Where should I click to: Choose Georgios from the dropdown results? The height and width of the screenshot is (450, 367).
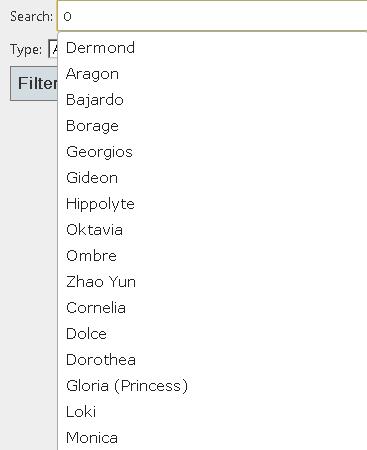212,152
